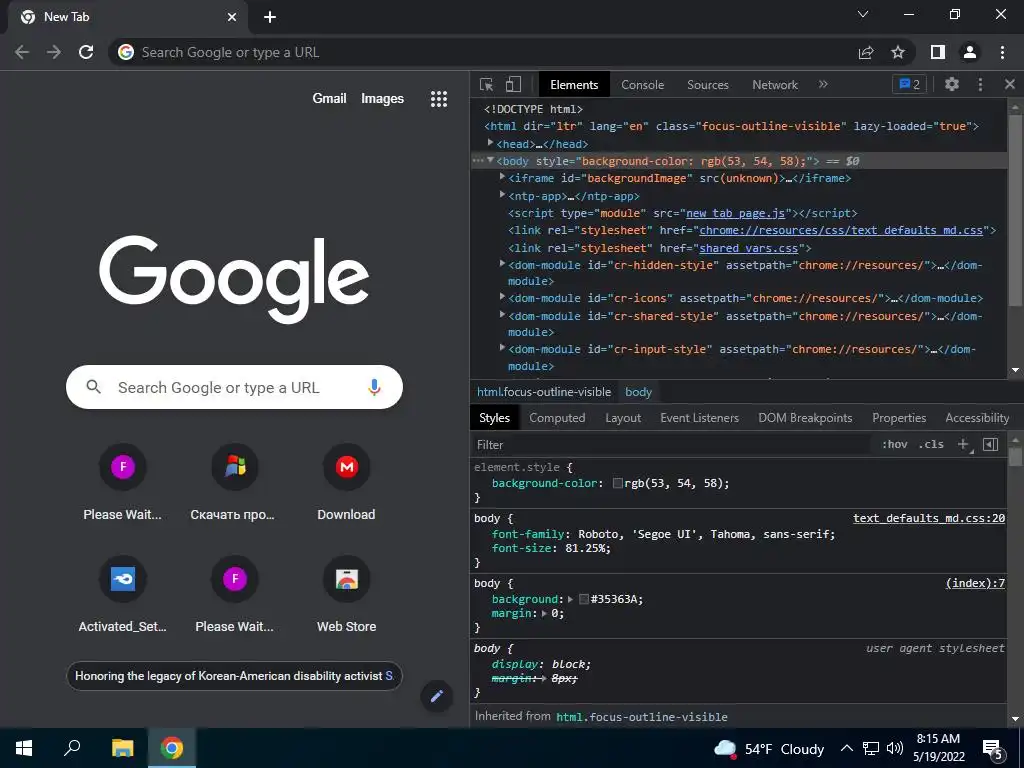Open the Layout tab
The image size is (1024, 768).
[x=623, y=418]
